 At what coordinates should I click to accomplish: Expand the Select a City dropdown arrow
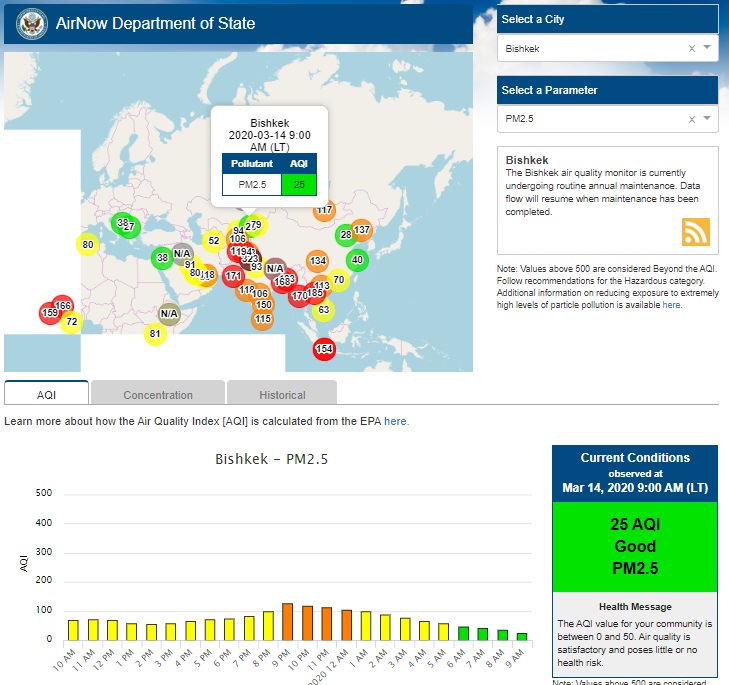click(x=707, y=48)
